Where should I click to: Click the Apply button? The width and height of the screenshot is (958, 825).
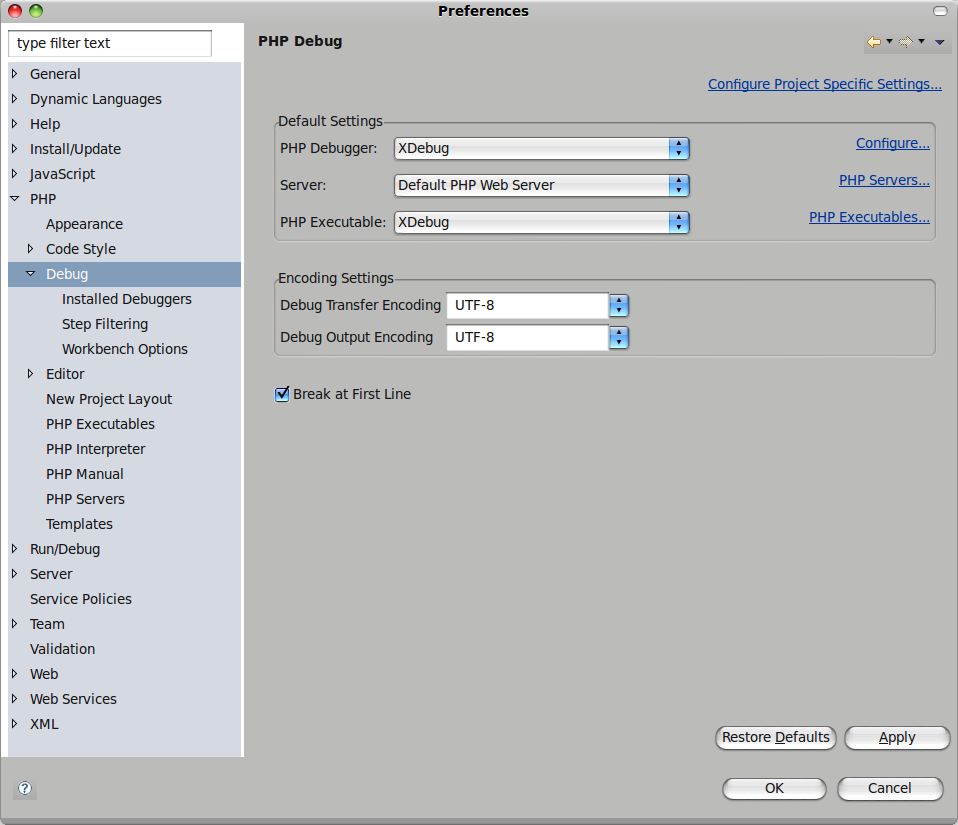(896, 738)
